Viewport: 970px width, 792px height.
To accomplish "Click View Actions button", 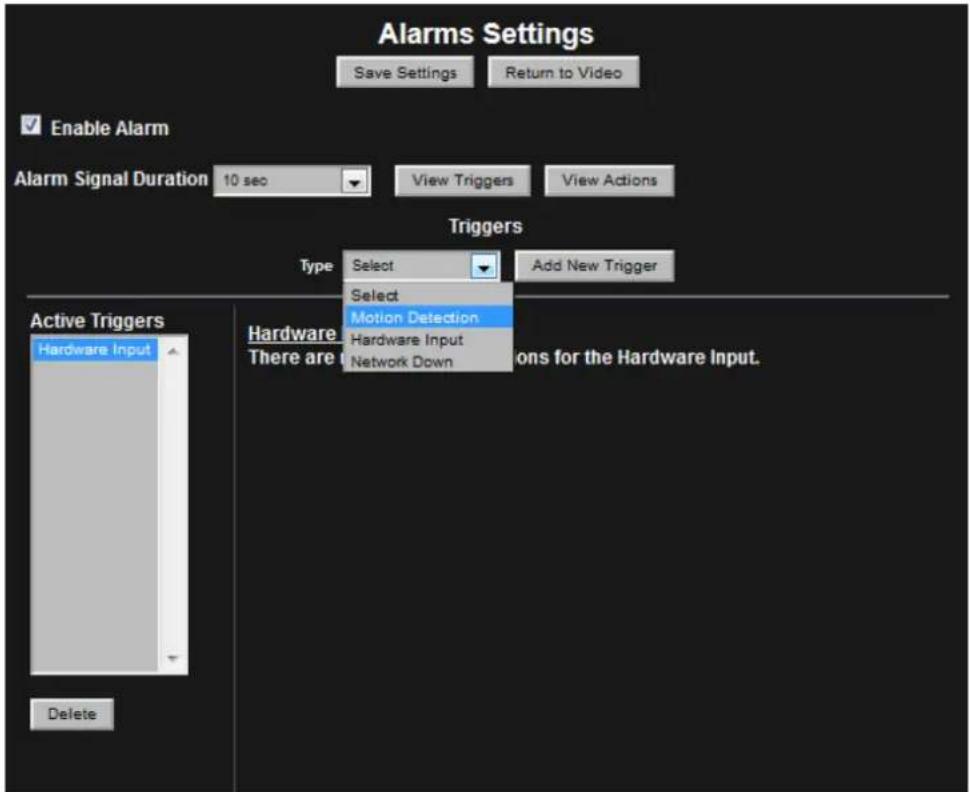I will 609,181.
